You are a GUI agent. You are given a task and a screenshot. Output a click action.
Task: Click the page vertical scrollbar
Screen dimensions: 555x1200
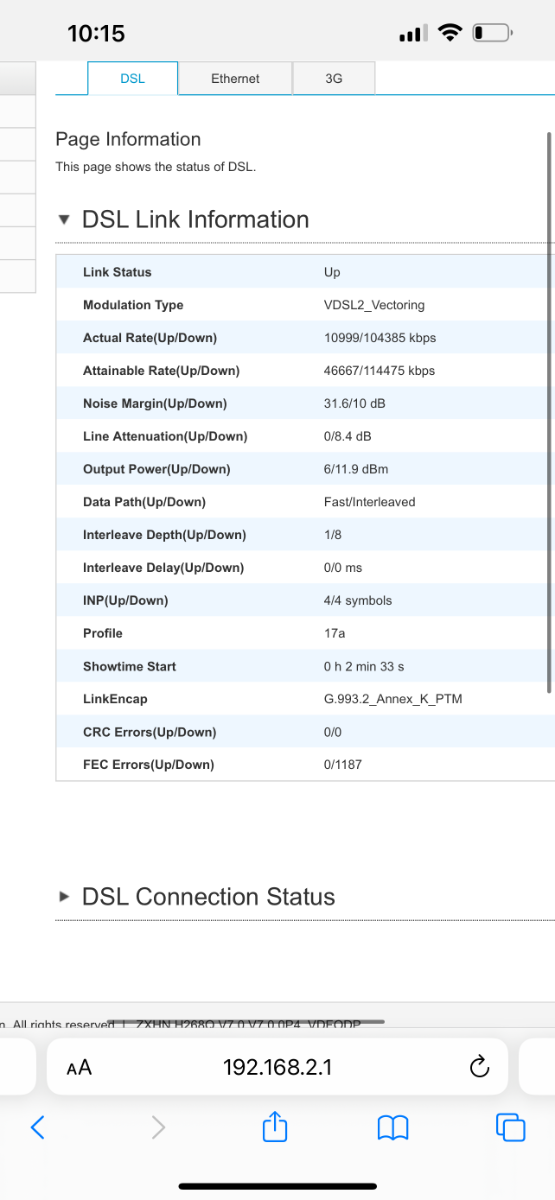[x=549, y=410]
